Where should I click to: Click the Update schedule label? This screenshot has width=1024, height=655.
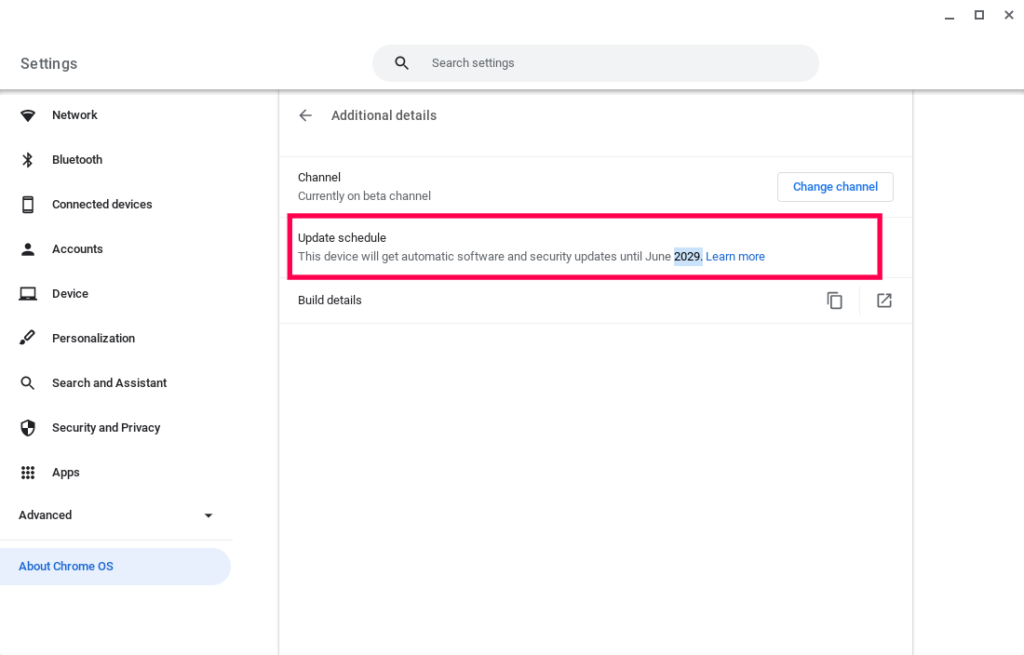(x=342, y=238)
